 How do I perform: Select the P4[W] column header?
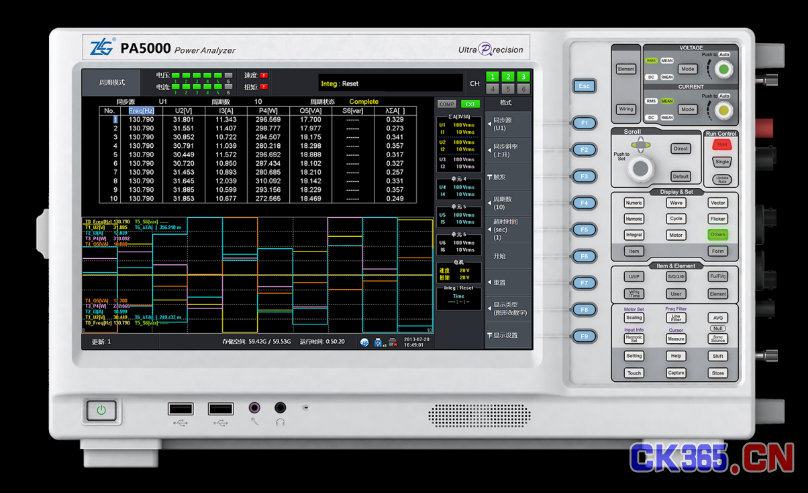click(x=268, y=111)
